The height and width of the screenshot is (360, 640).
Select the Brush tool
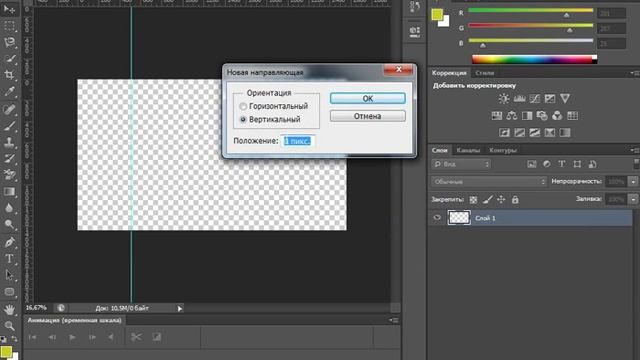pos(9,126)
